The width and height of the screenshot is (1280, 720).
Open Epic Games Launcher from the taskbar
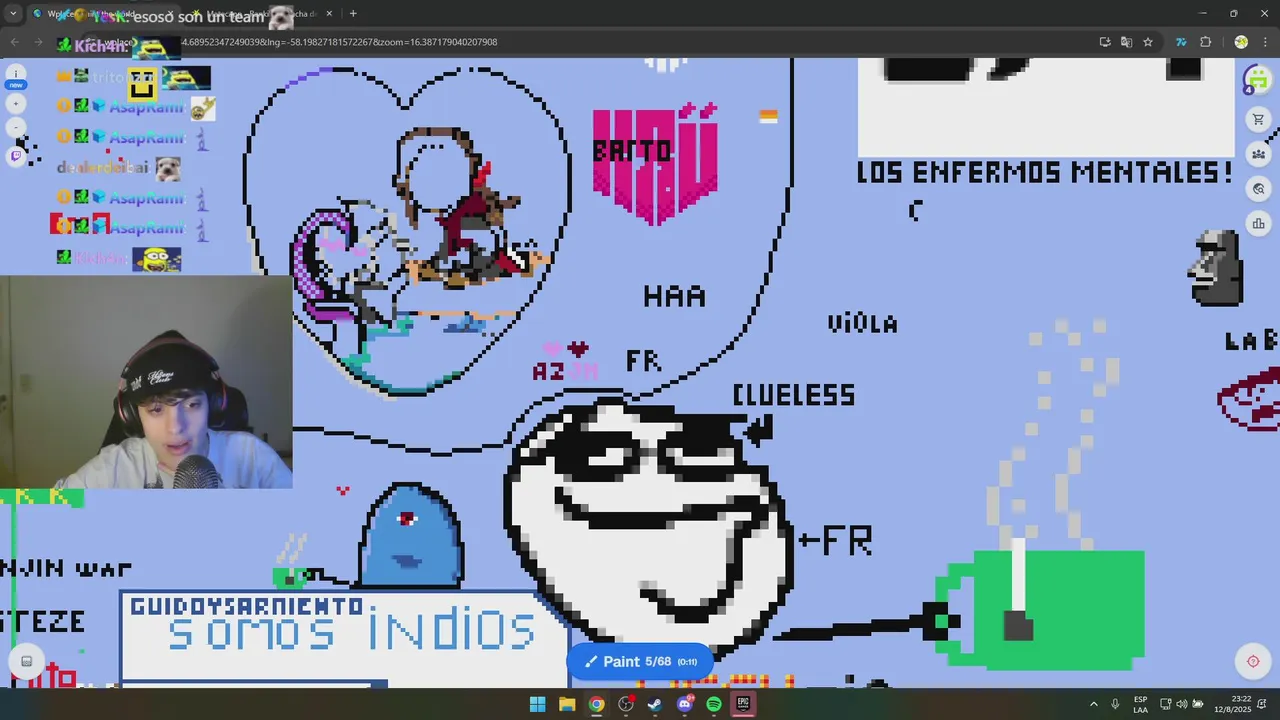point(743,704)
